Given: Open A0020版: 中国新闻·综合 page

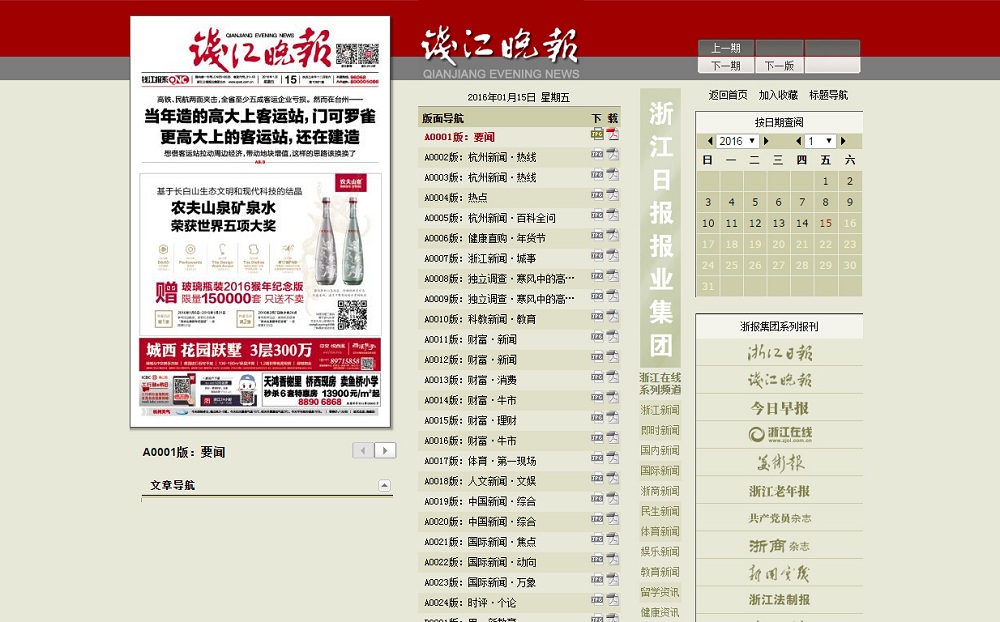Looking at the screenshot, I should (x=480, y=522).
